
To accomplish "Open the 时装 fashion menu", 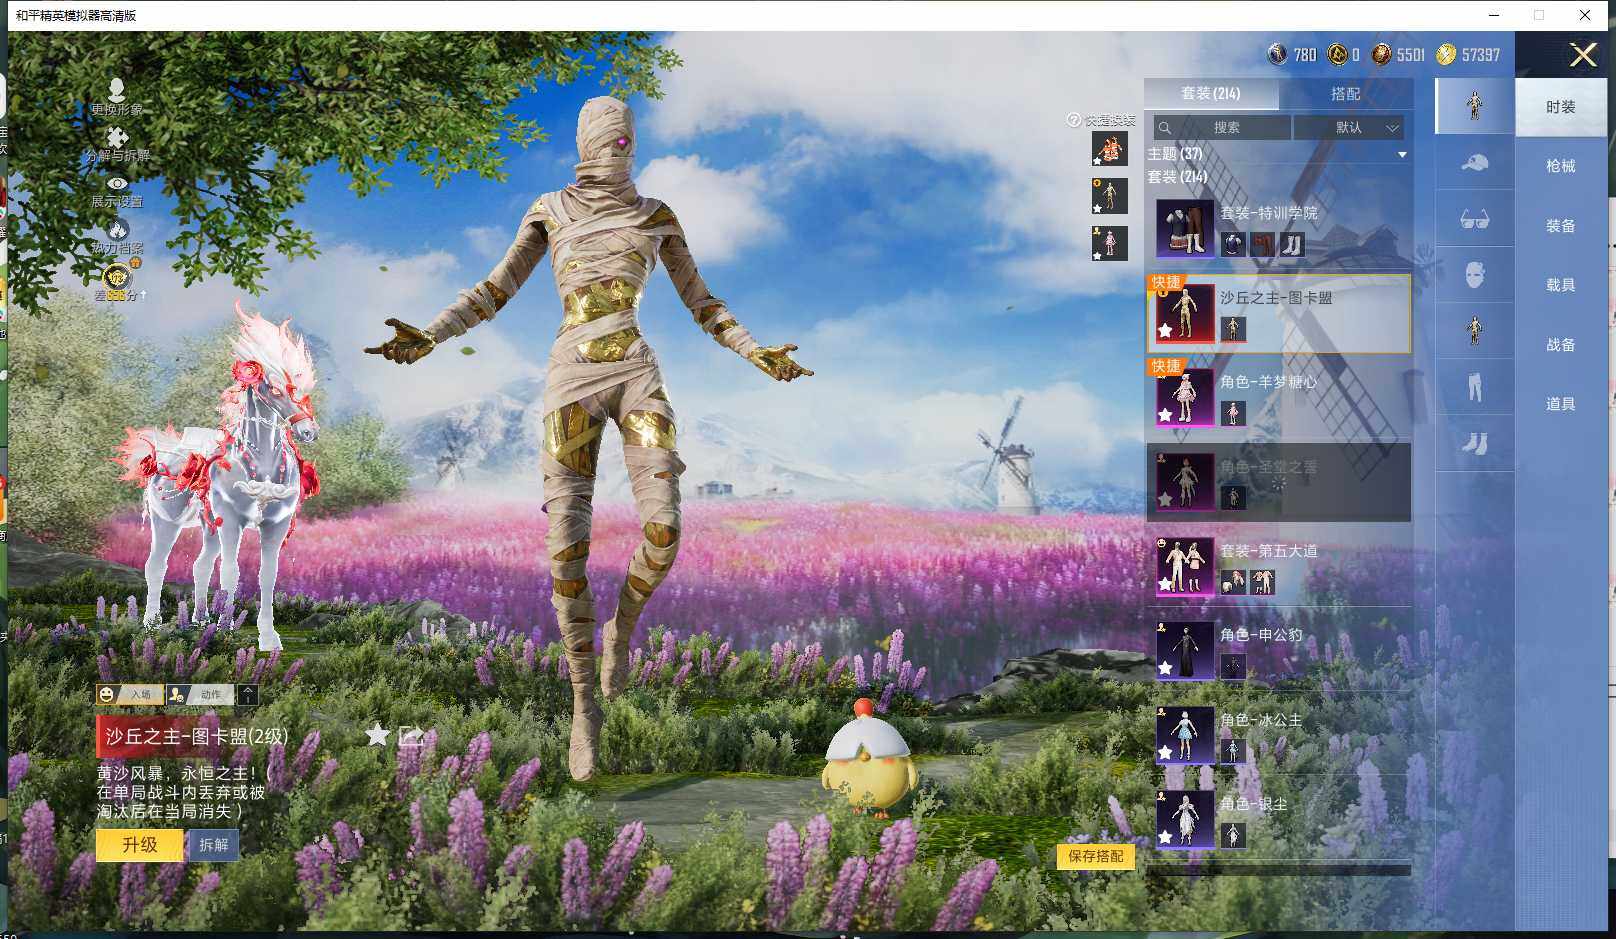I will (x=1560, y=107).
